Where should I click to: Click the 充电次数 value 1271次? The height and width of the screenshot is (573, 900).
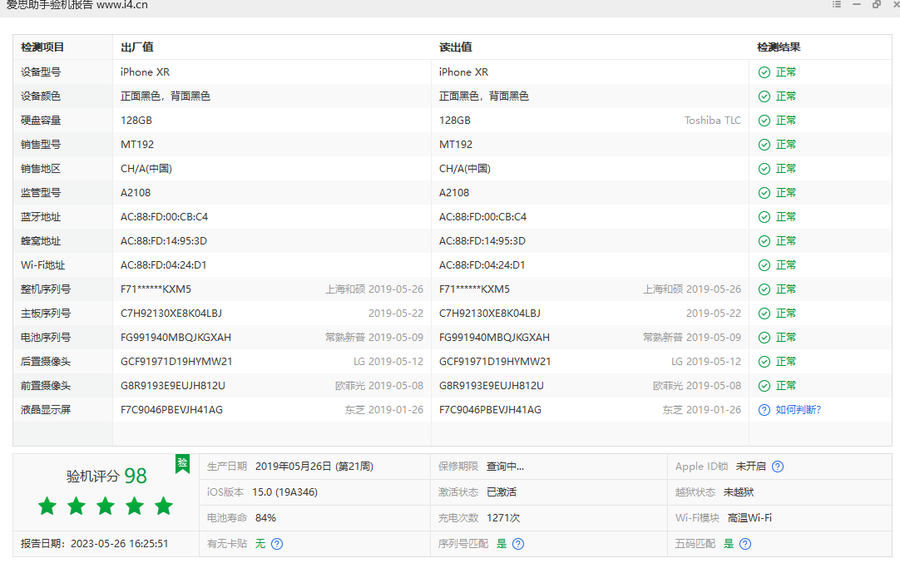click(503, 518)
